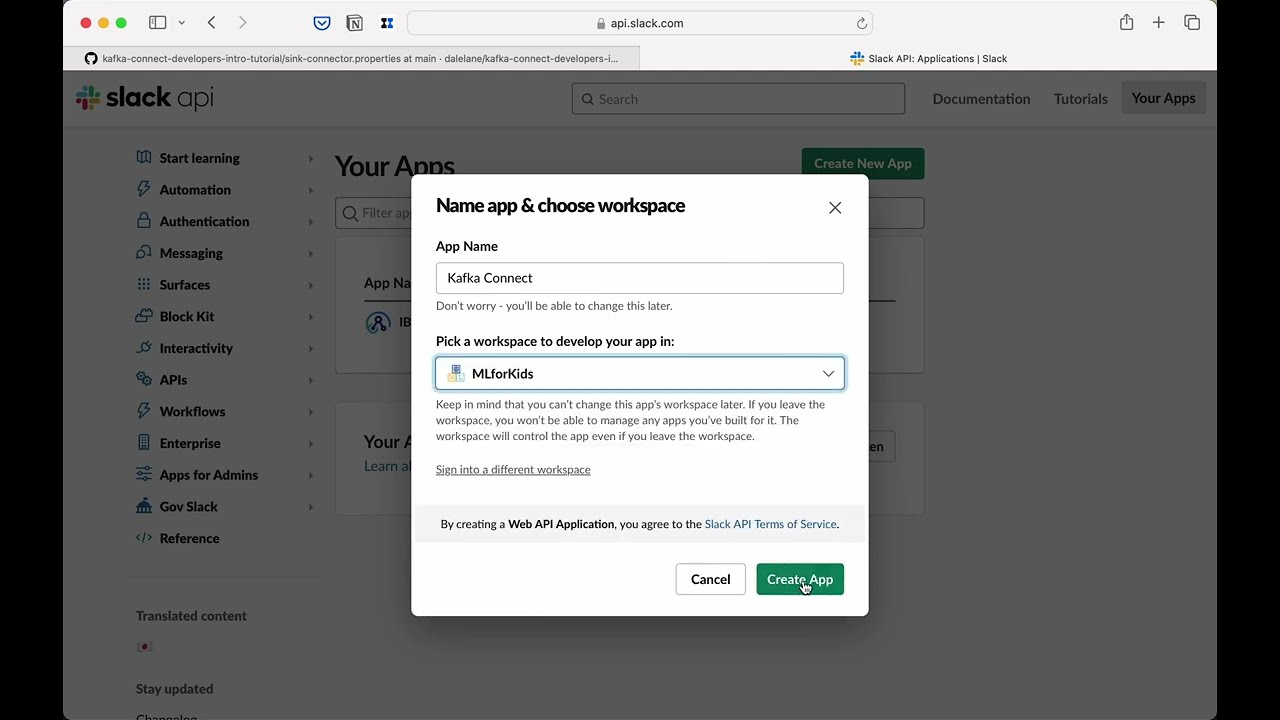Open the Enterprise sidebar item
The width and height of the screenshot is (1280, 720).
[x=190, y=443]
